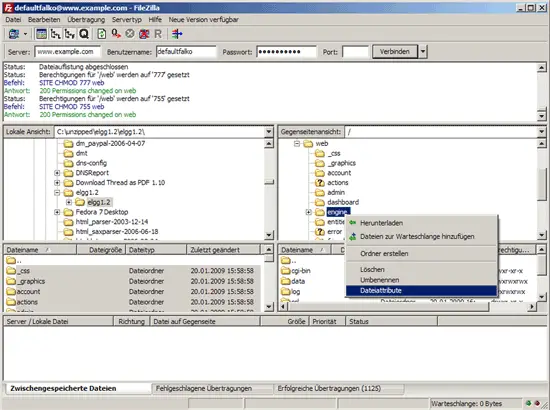The image size is (550, 410).
Task: Sort local files by Dateigröße column
Action: (101, 250)
